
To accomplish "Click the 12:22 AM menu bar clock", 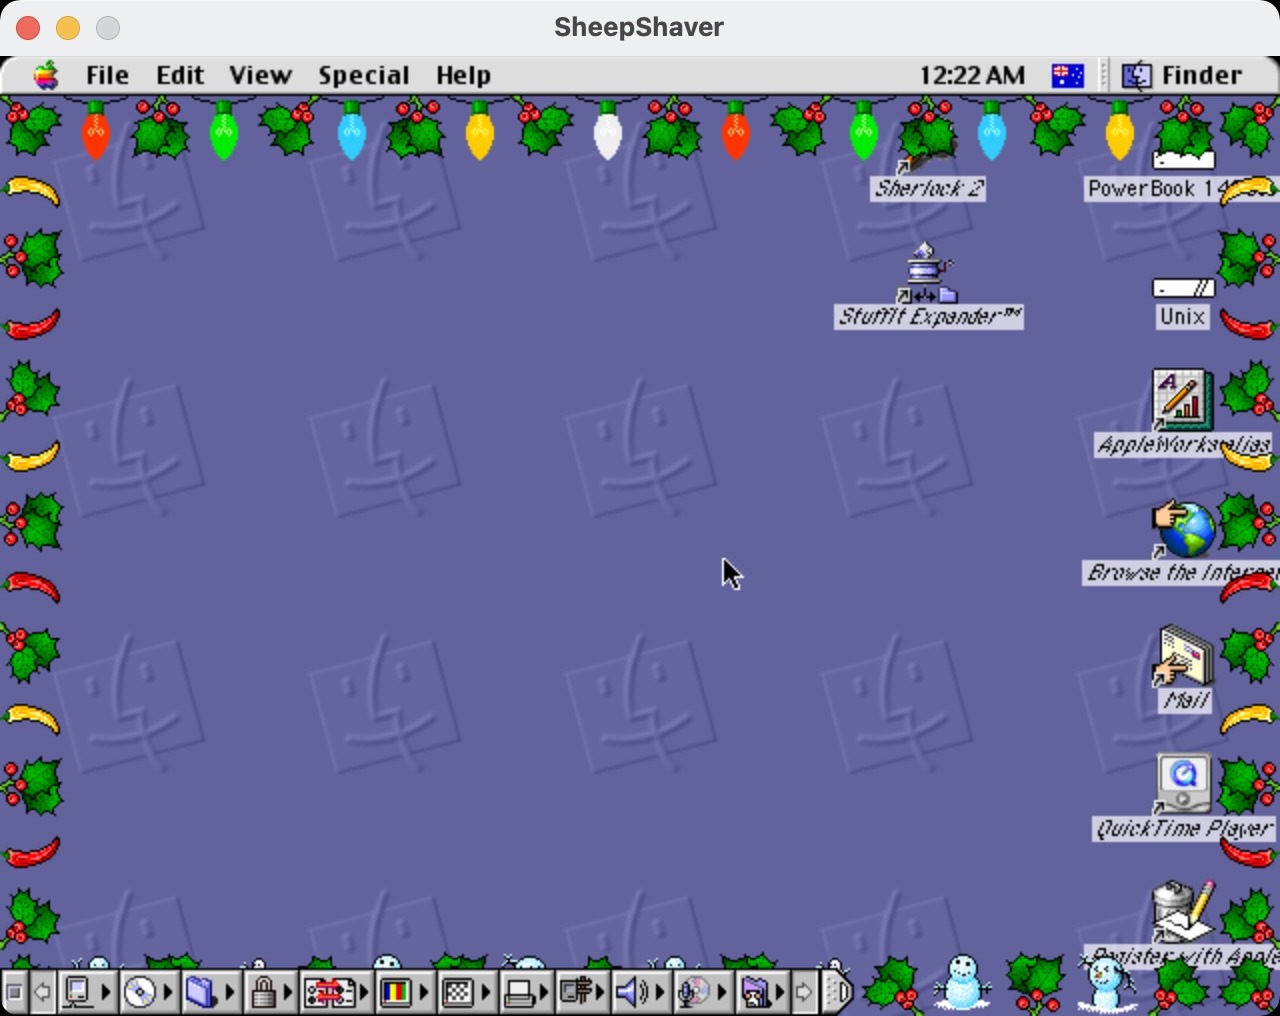I will 972,75.
